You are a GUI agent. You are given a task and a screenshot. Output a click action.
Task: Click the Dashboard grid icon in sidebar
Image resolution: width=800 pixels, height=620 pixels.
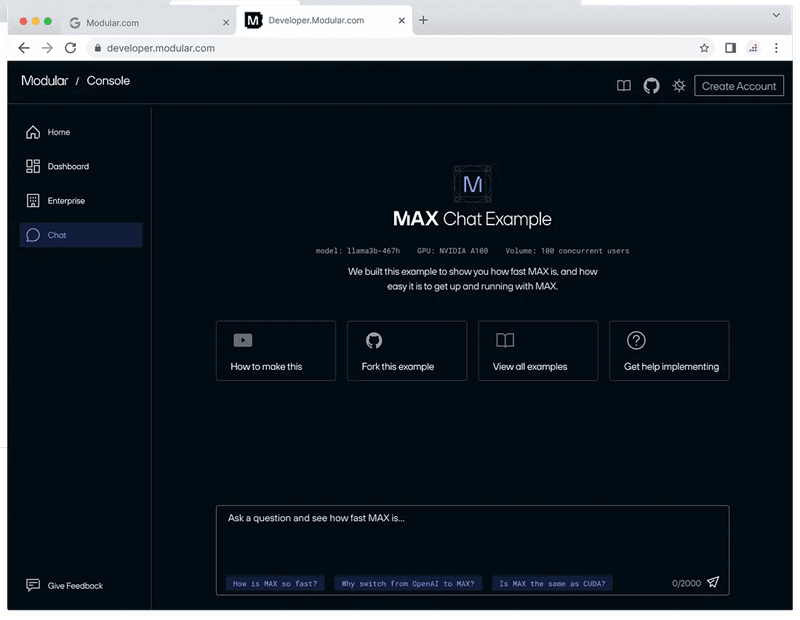tap(33, 166)
